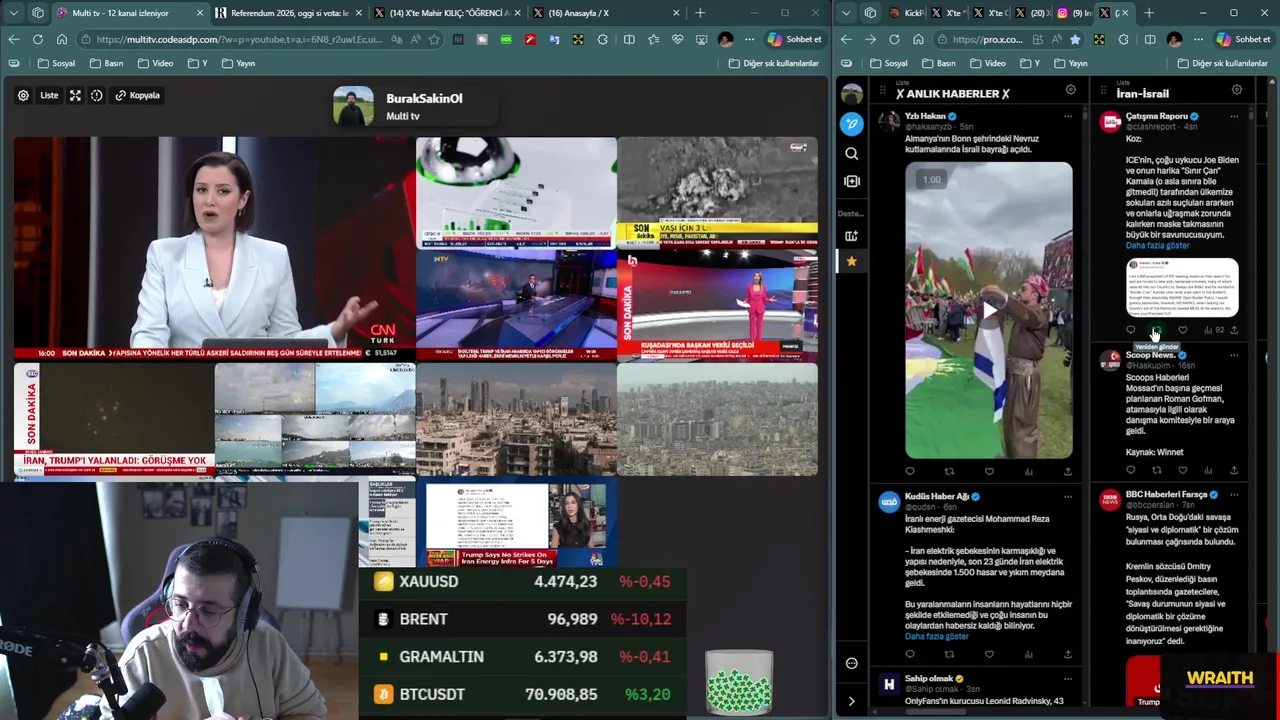Click Sohbet et Copilot button in left browser

794,39
